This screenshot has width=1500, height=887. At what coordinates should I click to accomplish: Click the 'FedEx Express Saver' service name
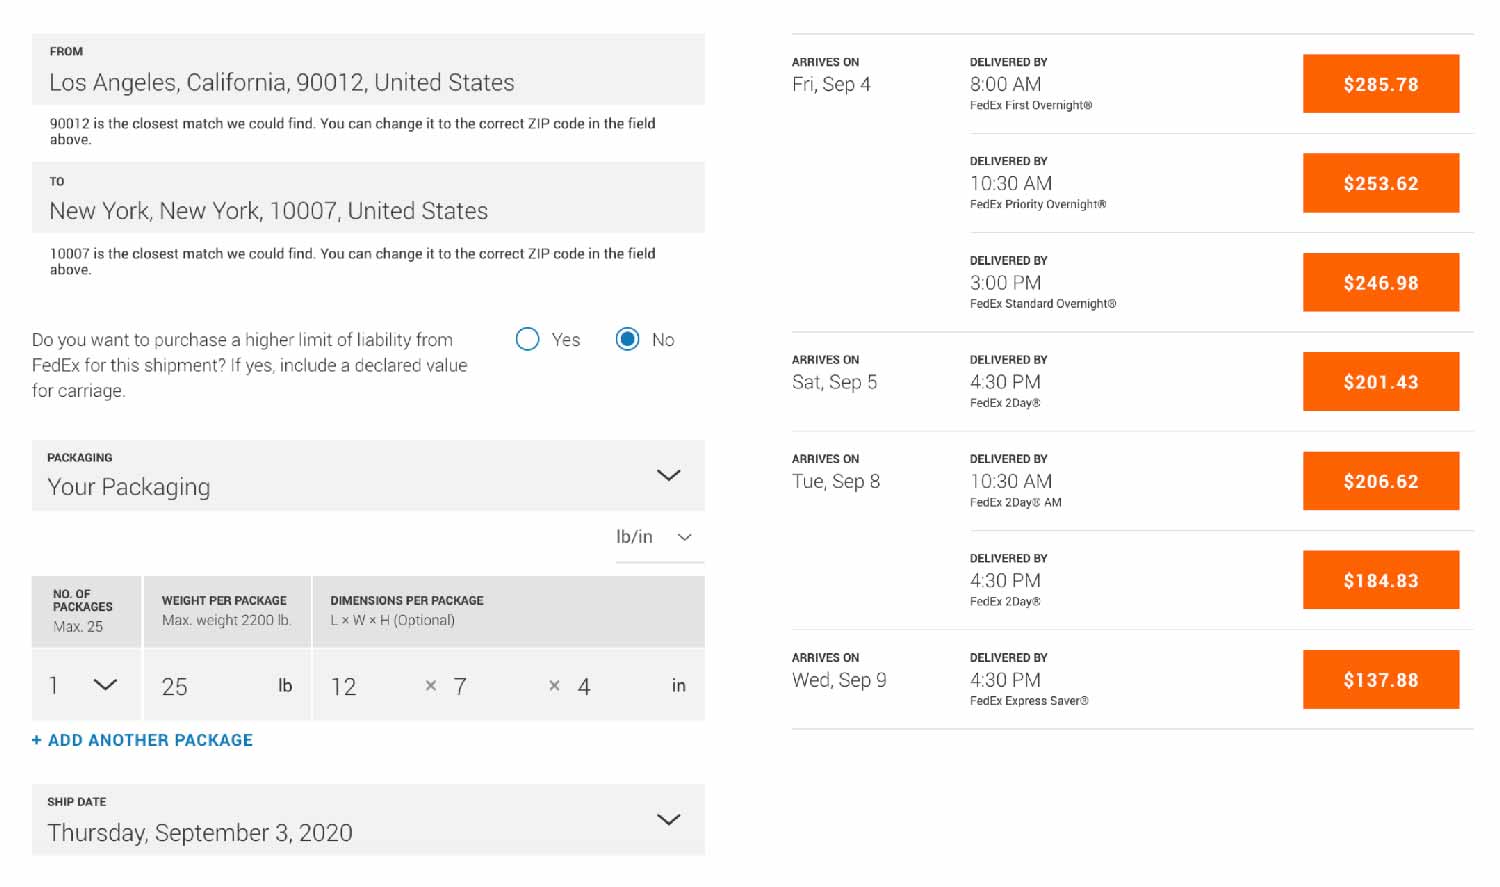tap(1029, 701)
